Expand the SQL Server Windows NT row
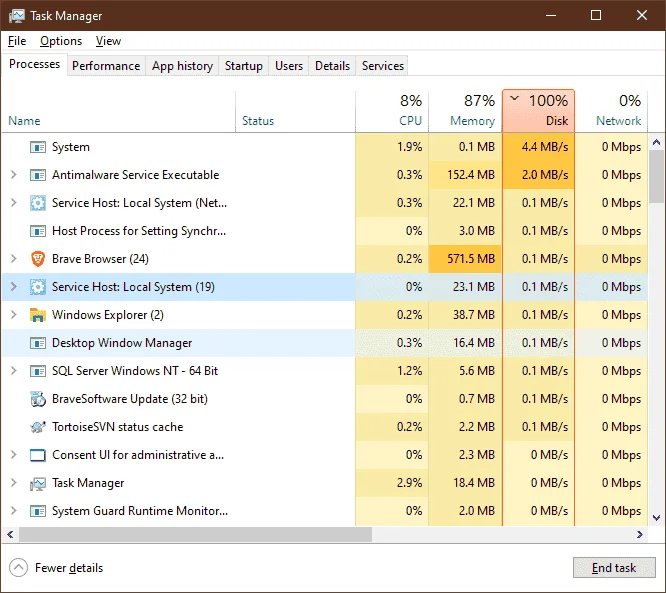The image size is (666, 593). [14, 371]
